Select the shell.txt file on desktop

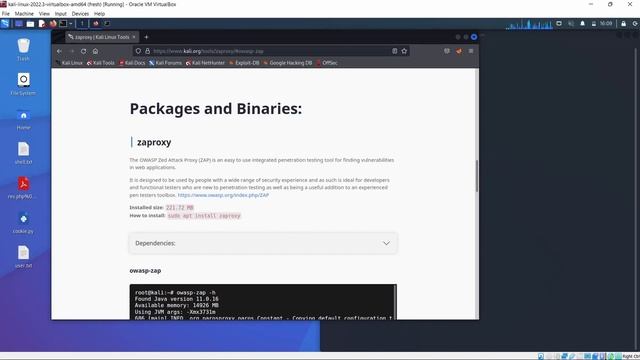click(23, 153)
